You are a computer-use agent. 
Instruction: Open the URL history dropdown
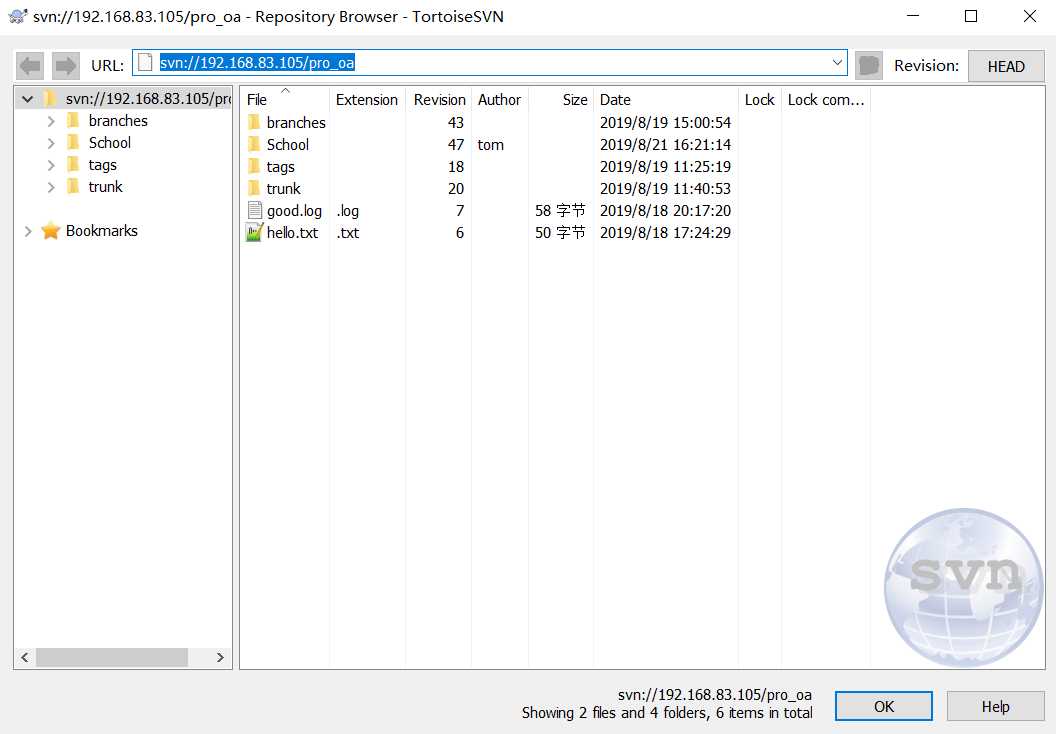[x=837, y=63]
